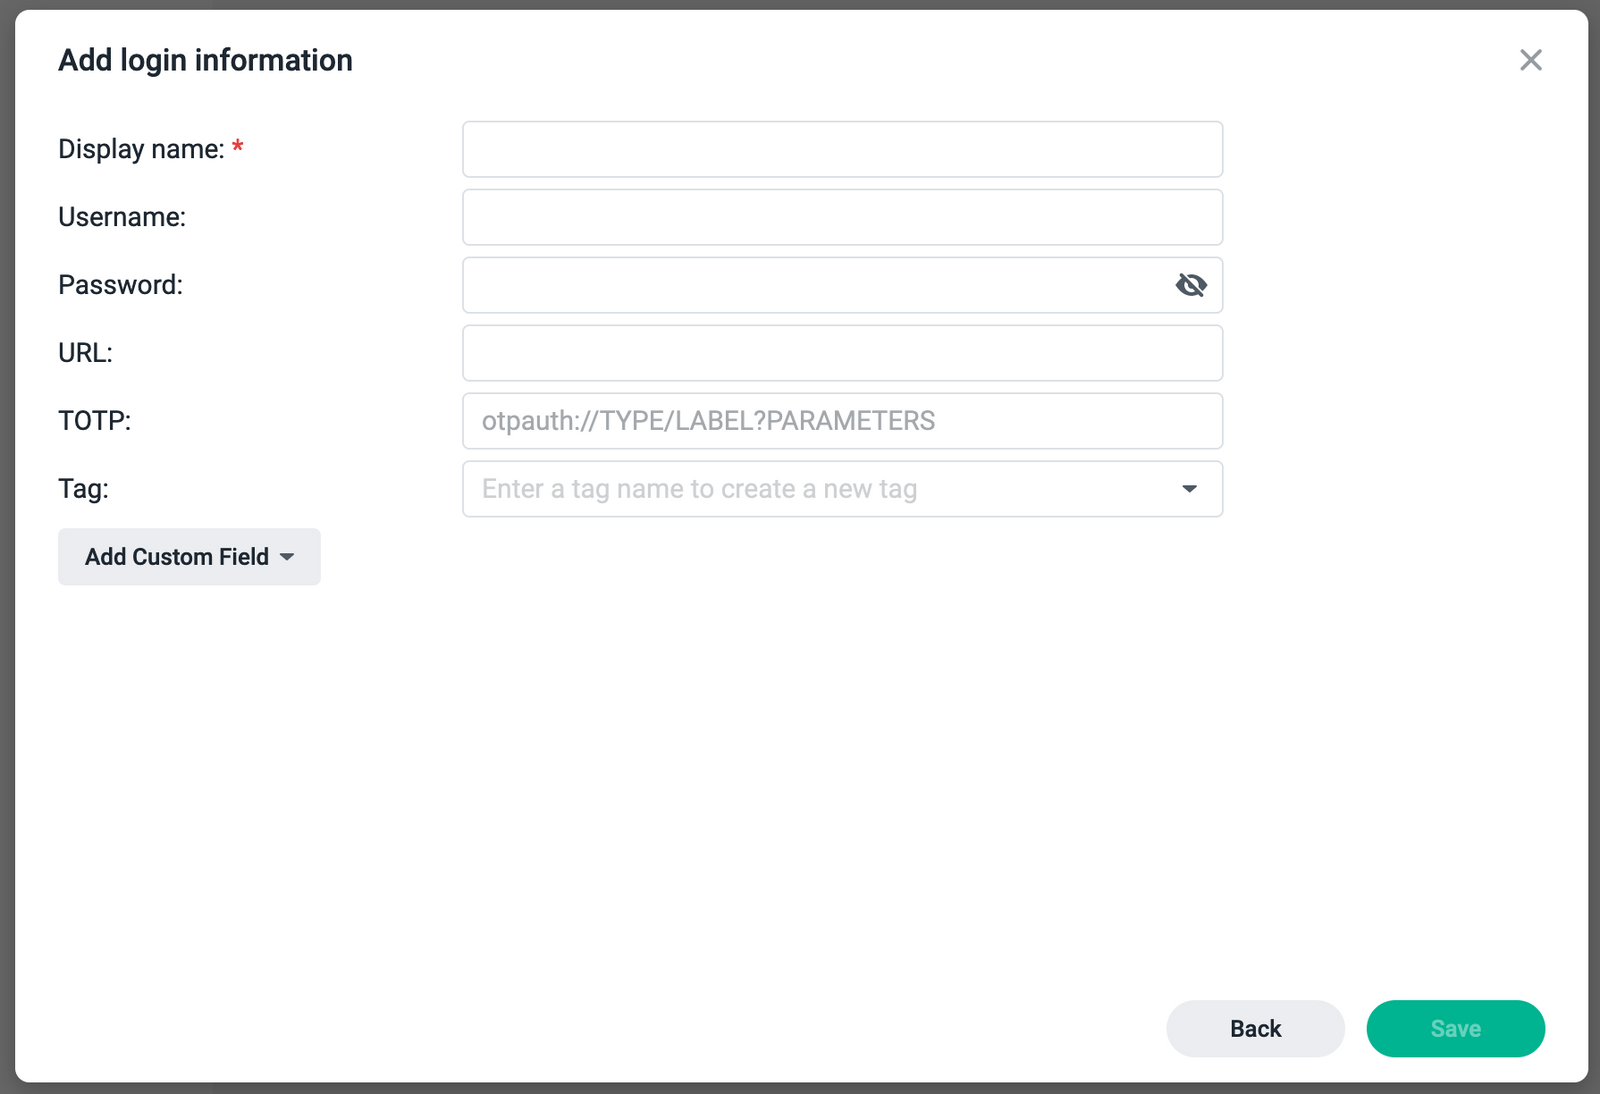Click the Tag label
Viewport: 1600px width, 1094px height.
83,489
